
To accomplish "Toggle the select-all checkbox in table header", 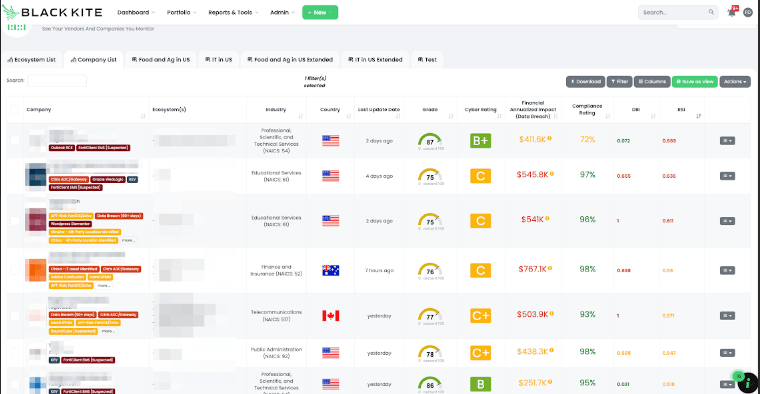I will tap(15, 109).
